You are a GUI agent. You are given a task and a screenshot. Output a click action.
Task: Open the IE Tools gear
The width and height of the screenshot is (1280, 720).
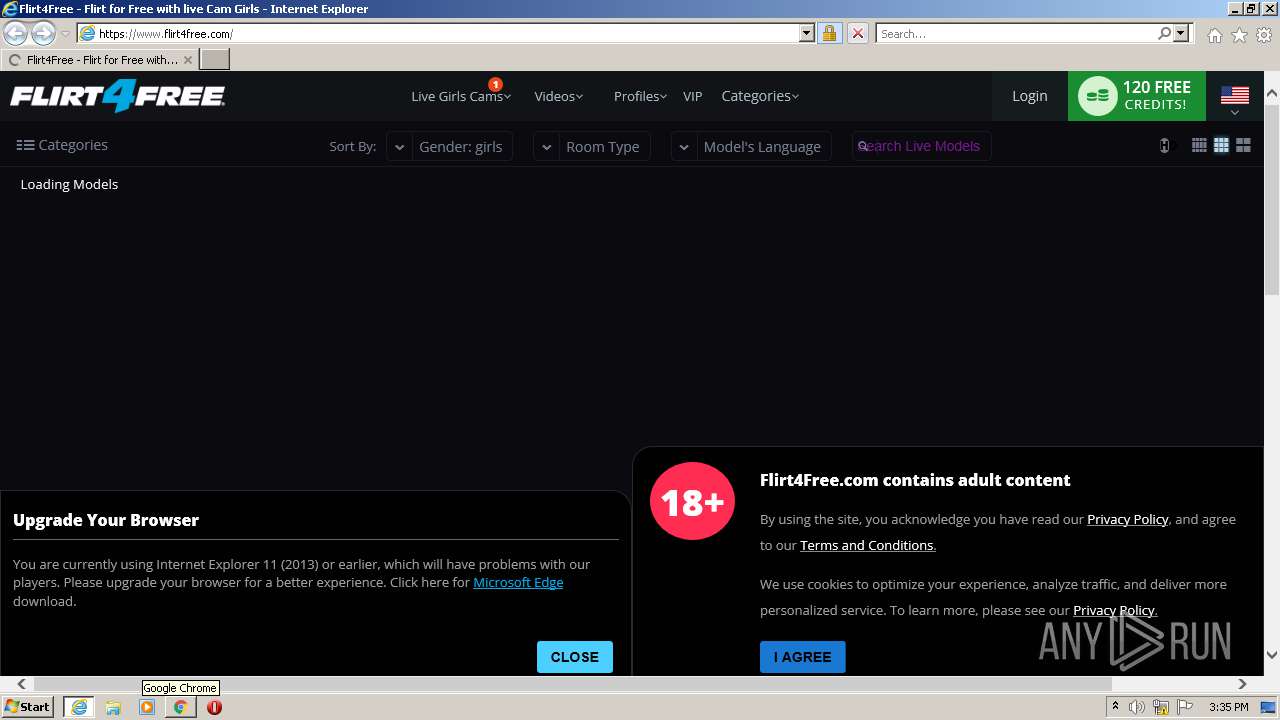1264,35
